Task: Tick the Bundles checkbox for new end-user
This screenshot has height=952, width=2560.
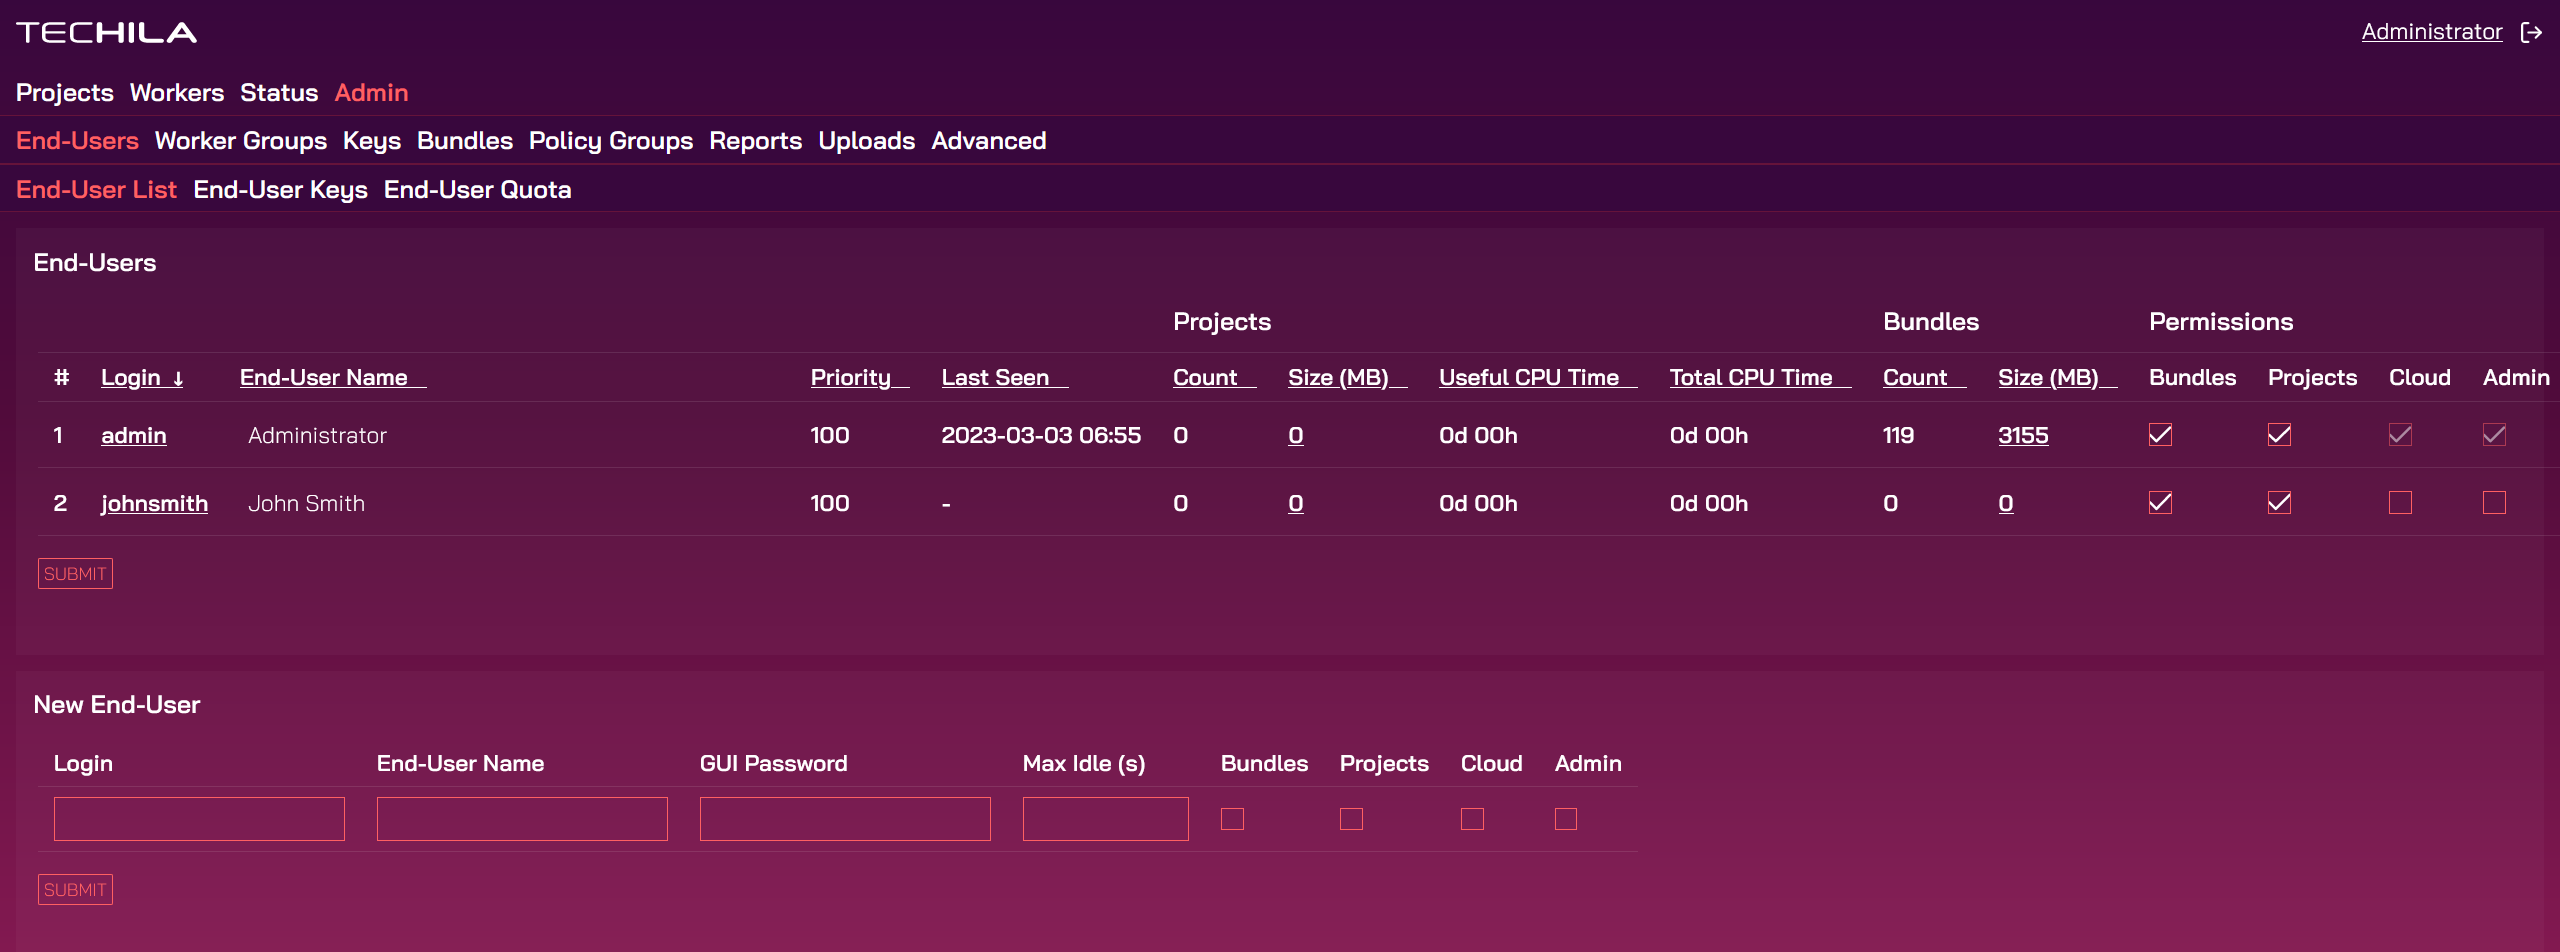Action: 1232,820
